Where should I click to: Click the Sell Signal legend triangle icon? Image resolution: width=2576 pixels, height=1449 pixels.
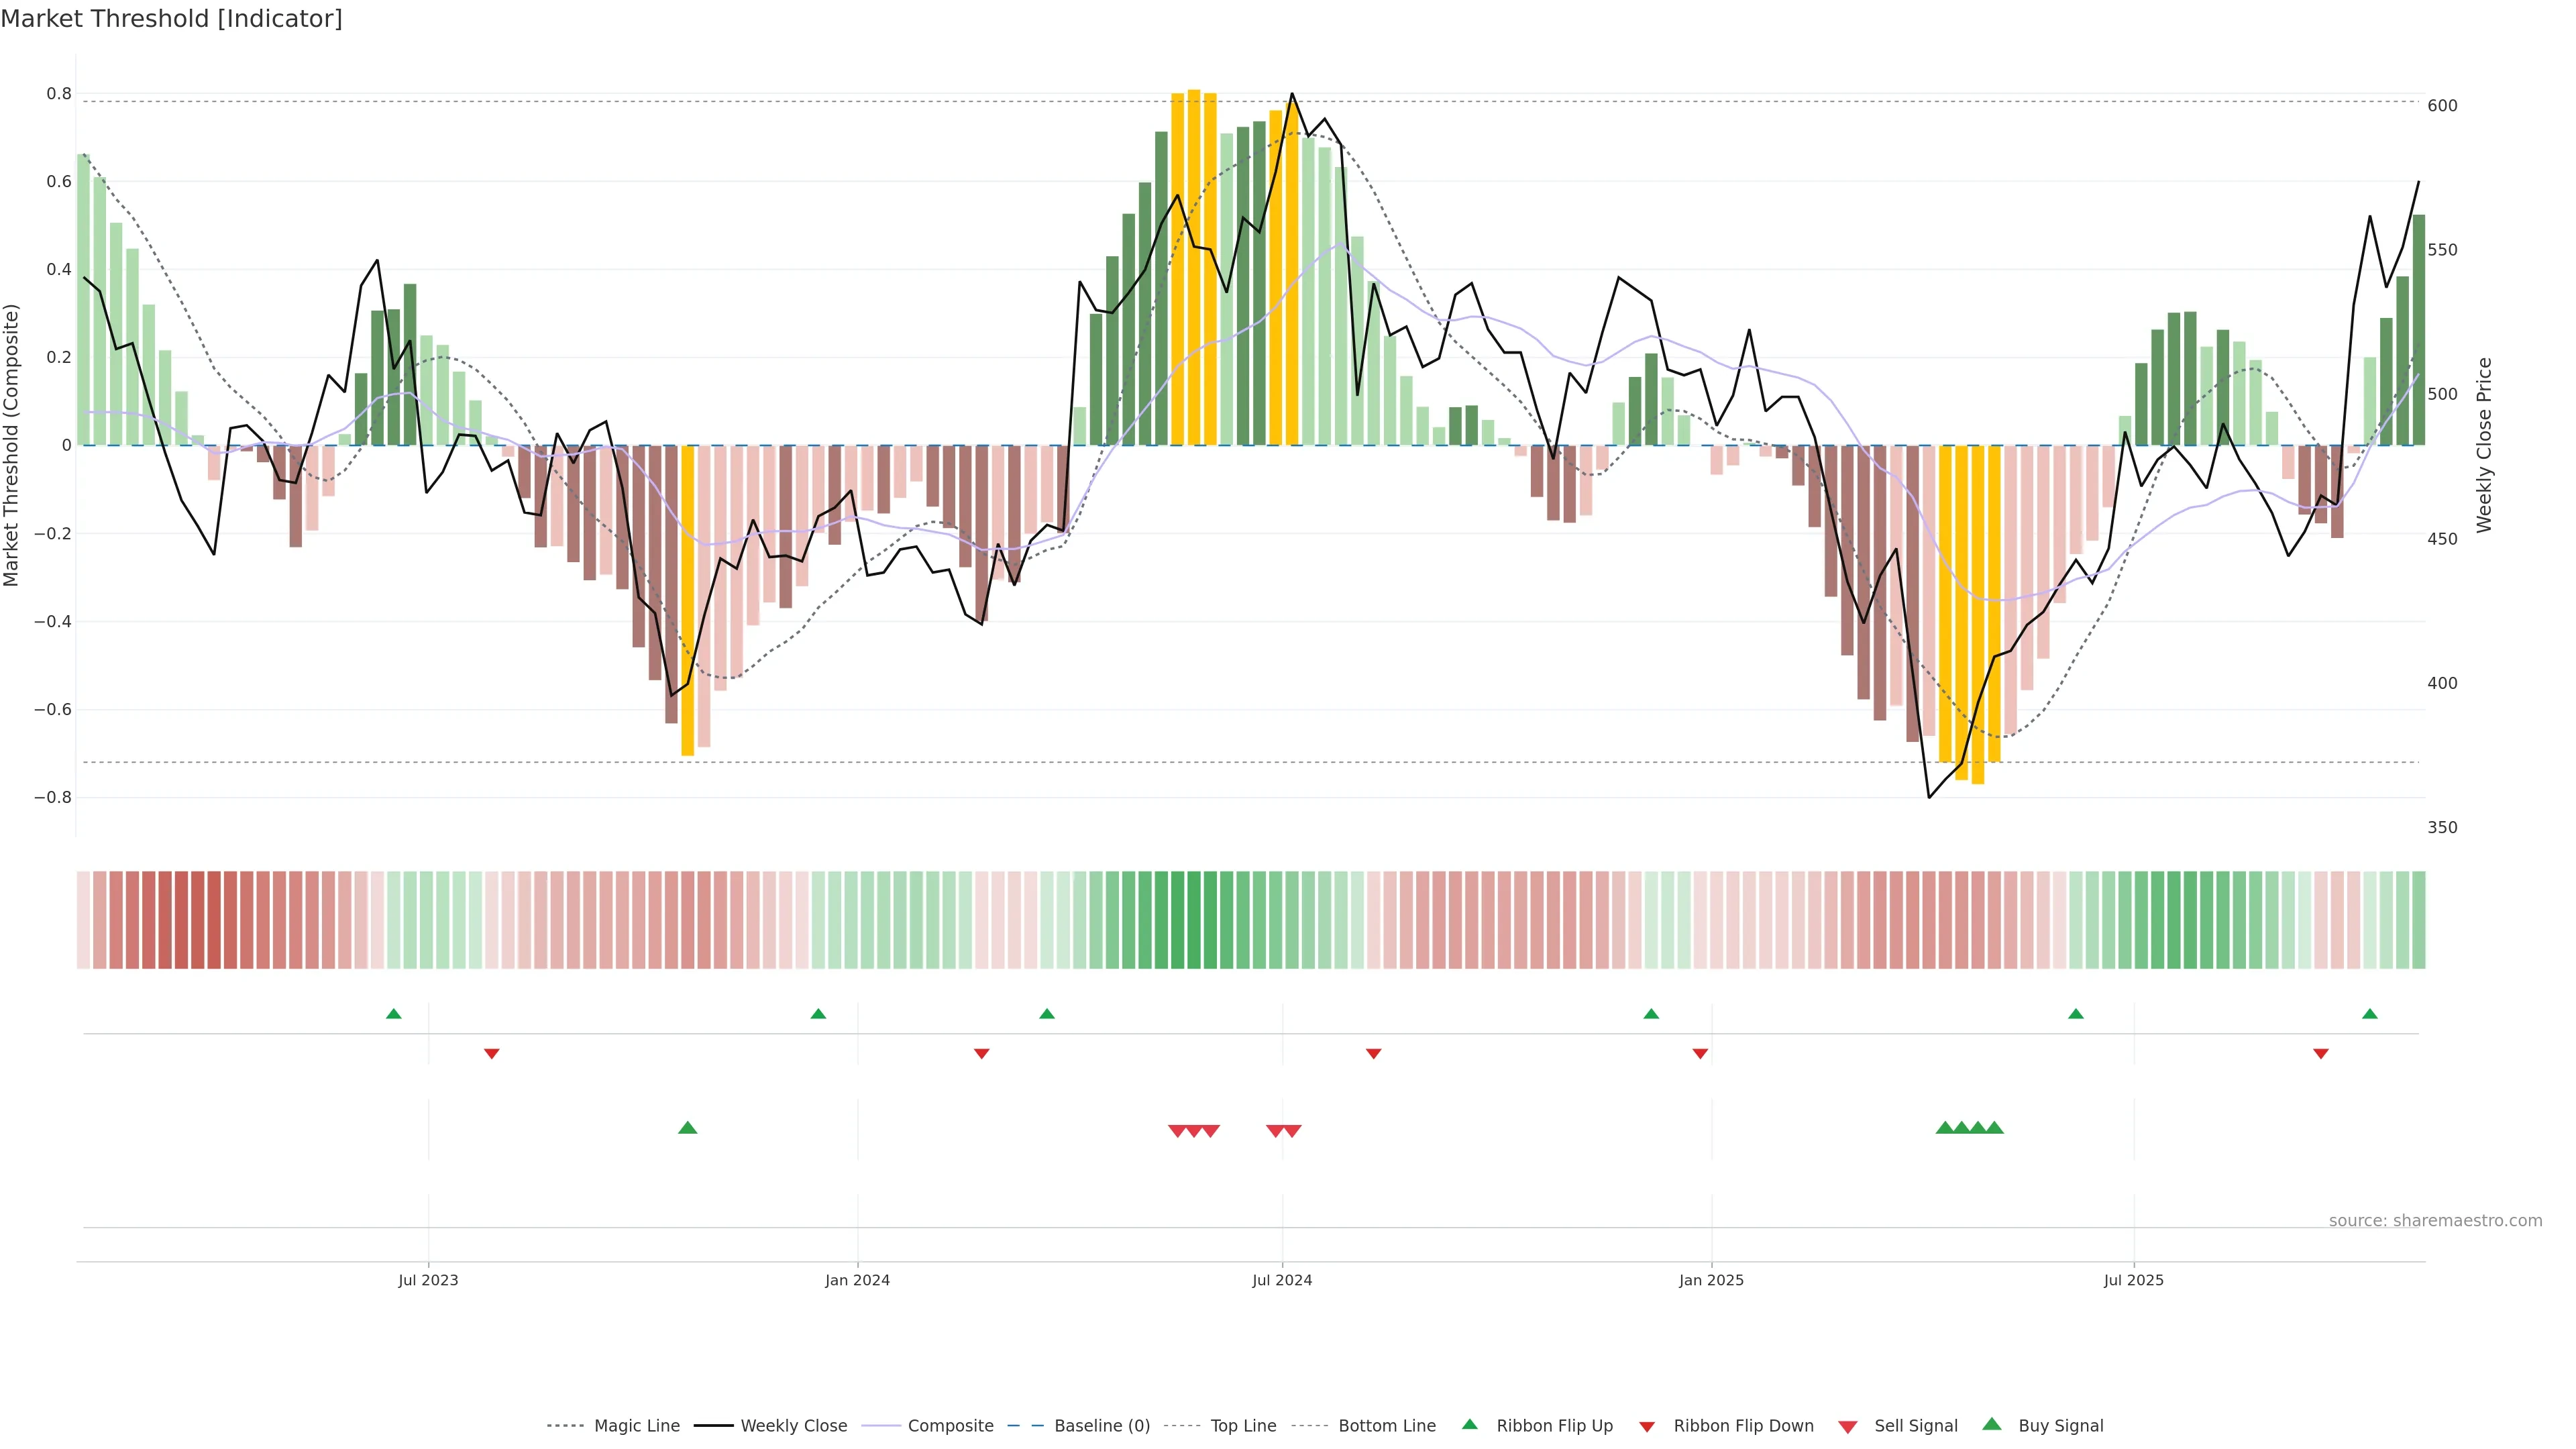pos(1848,1427)
